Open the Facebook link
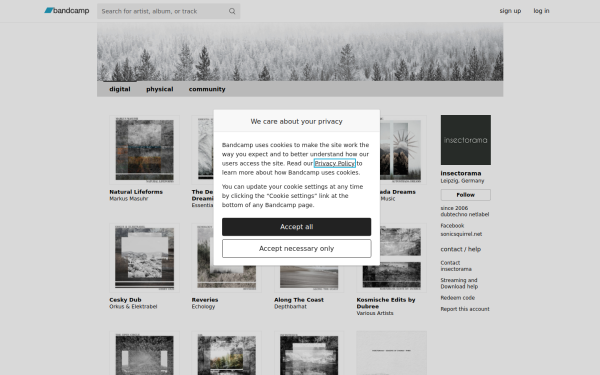This screenshot has height=375, width=600. click(x=452, y=225)
